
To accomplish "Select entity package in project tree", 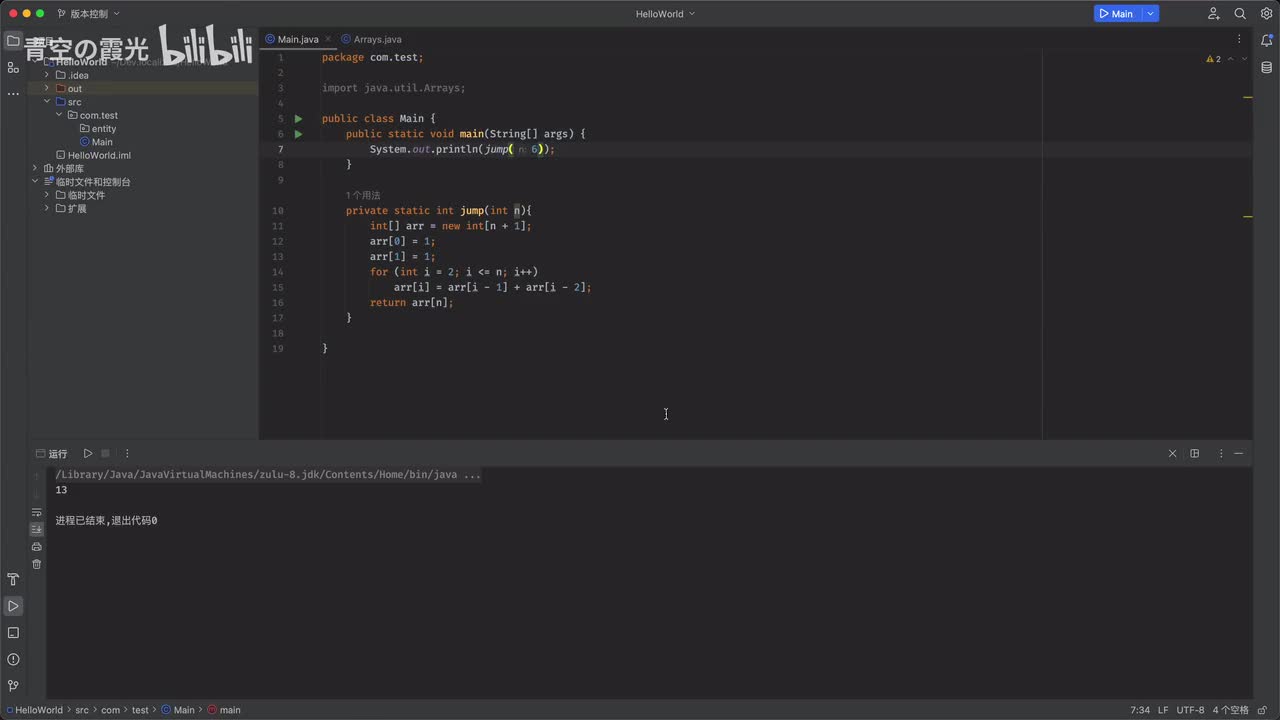I will (98, 129).
